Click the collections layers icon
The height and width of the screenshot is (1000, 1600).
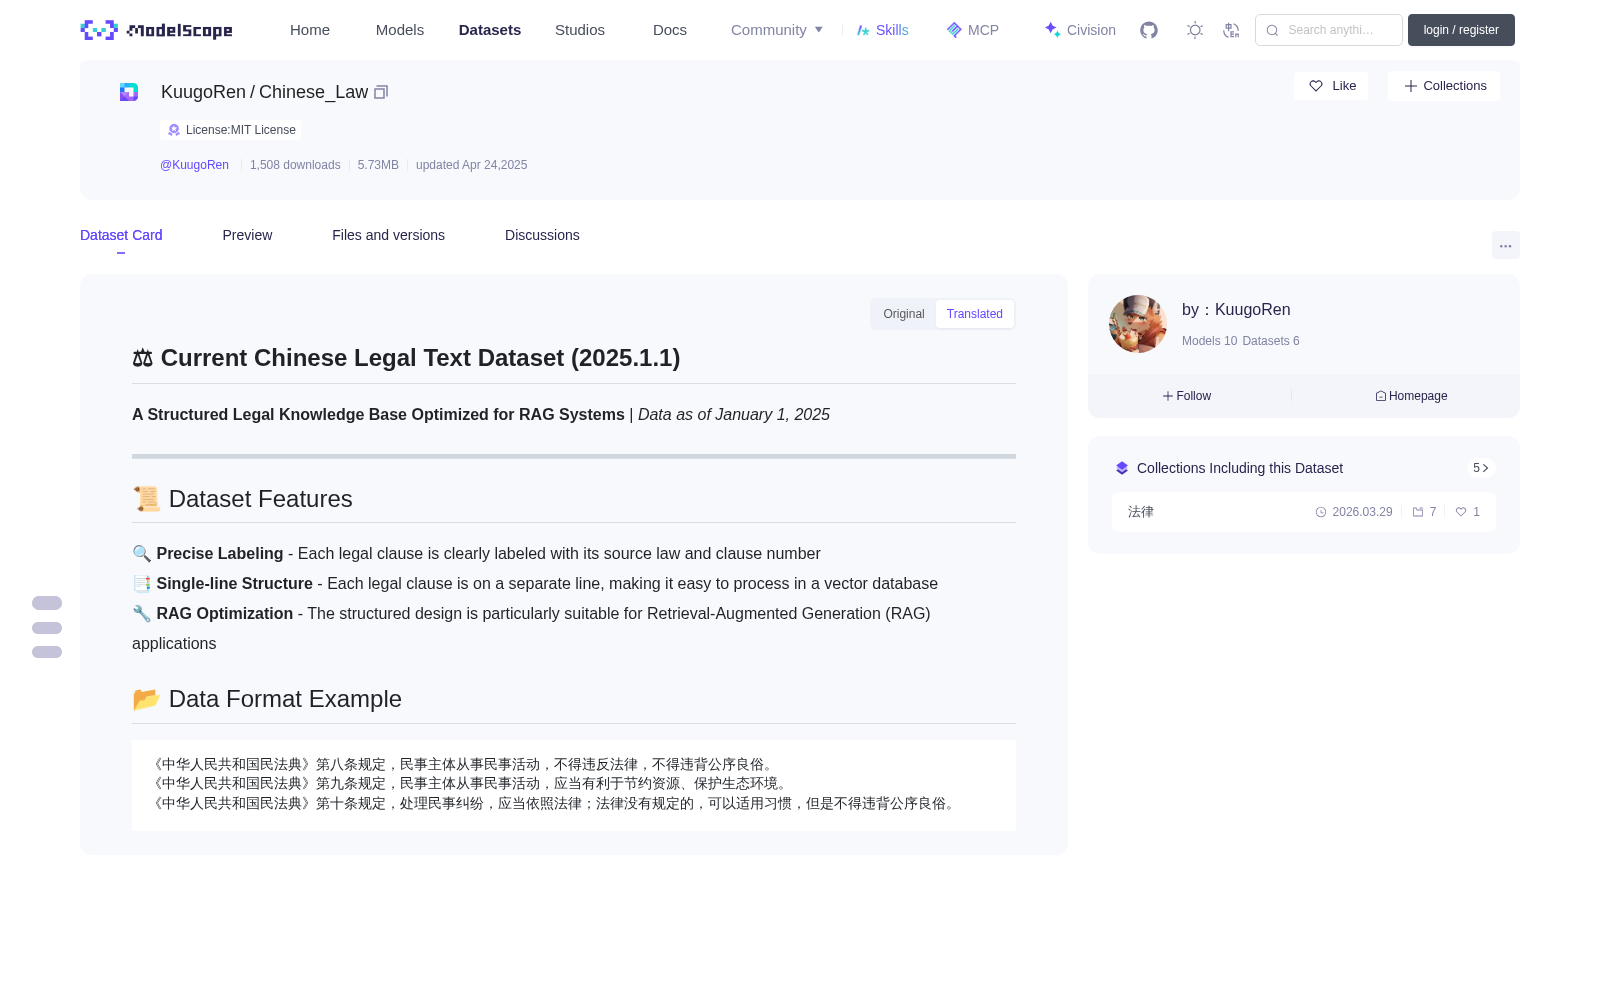1122,468
